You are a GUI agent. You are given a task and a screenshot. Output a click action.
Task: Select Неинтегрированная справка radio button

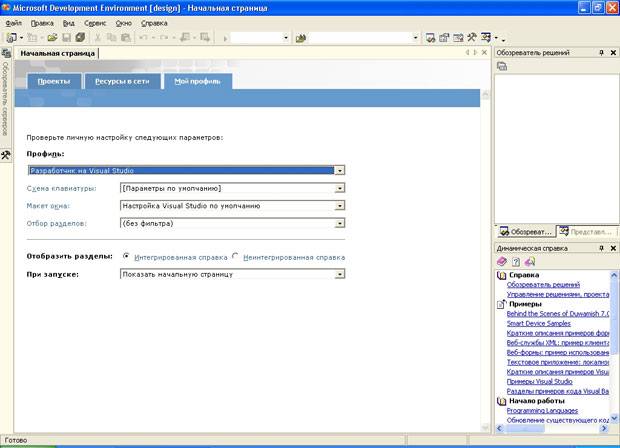235,256
